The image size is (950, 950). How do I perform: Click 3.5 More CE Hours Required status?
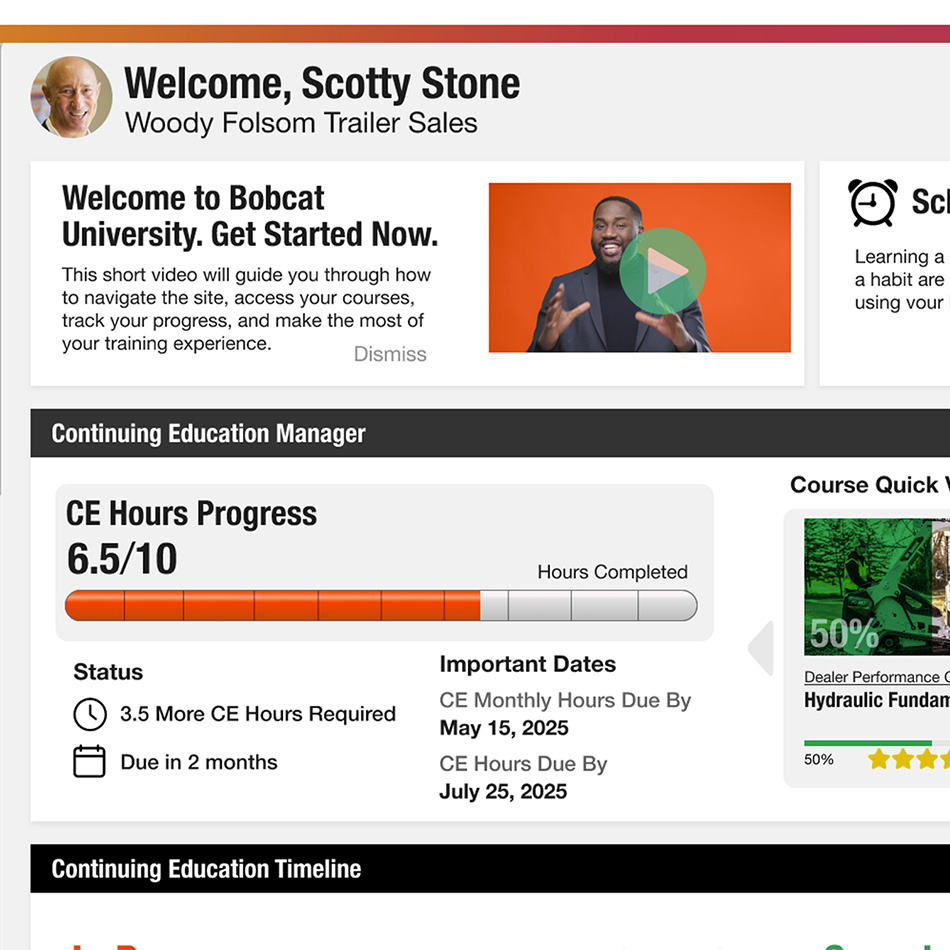click(258, 714)
